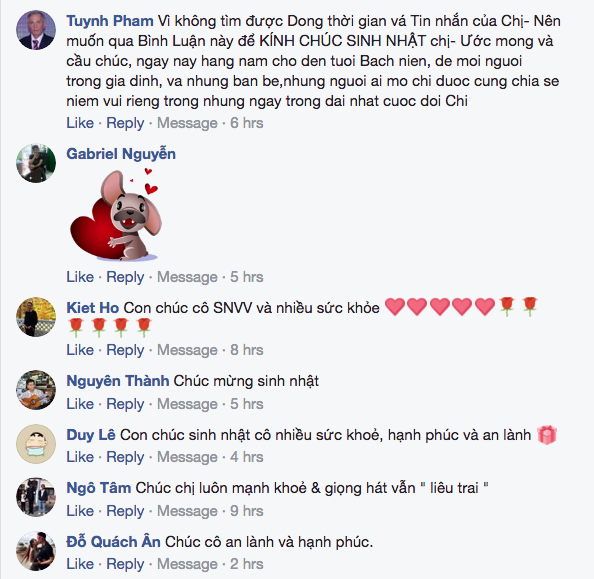Message Kiet Ho from his comment
This screenshot has height=579, width=594.
click(187, 350)
